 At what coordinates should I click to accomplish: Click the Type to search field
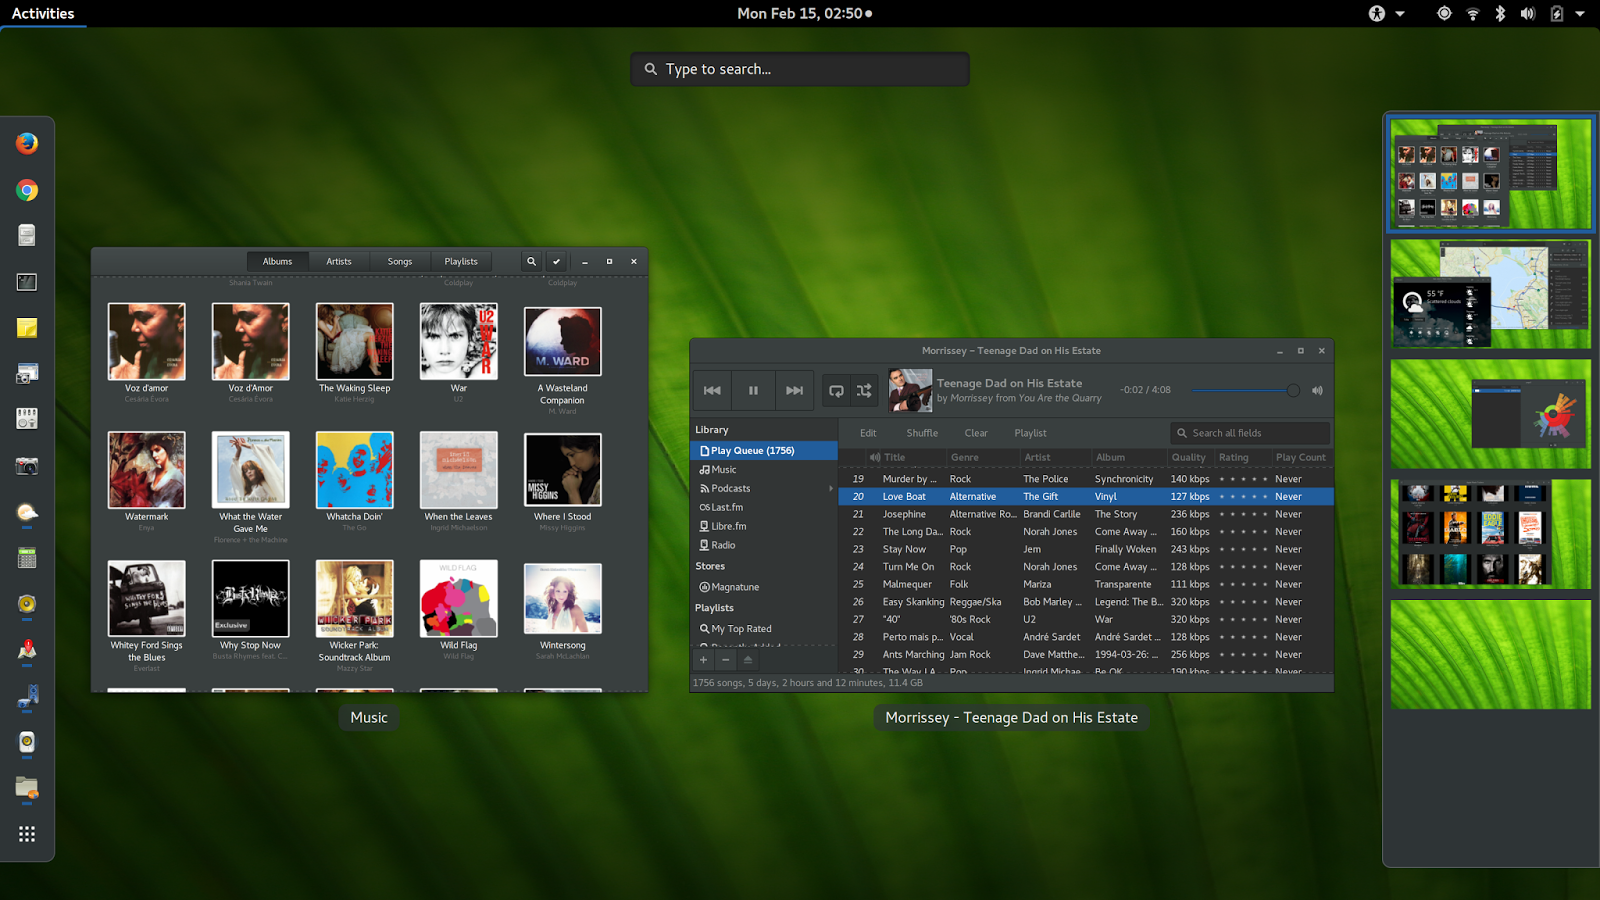(x=800, y=69)
